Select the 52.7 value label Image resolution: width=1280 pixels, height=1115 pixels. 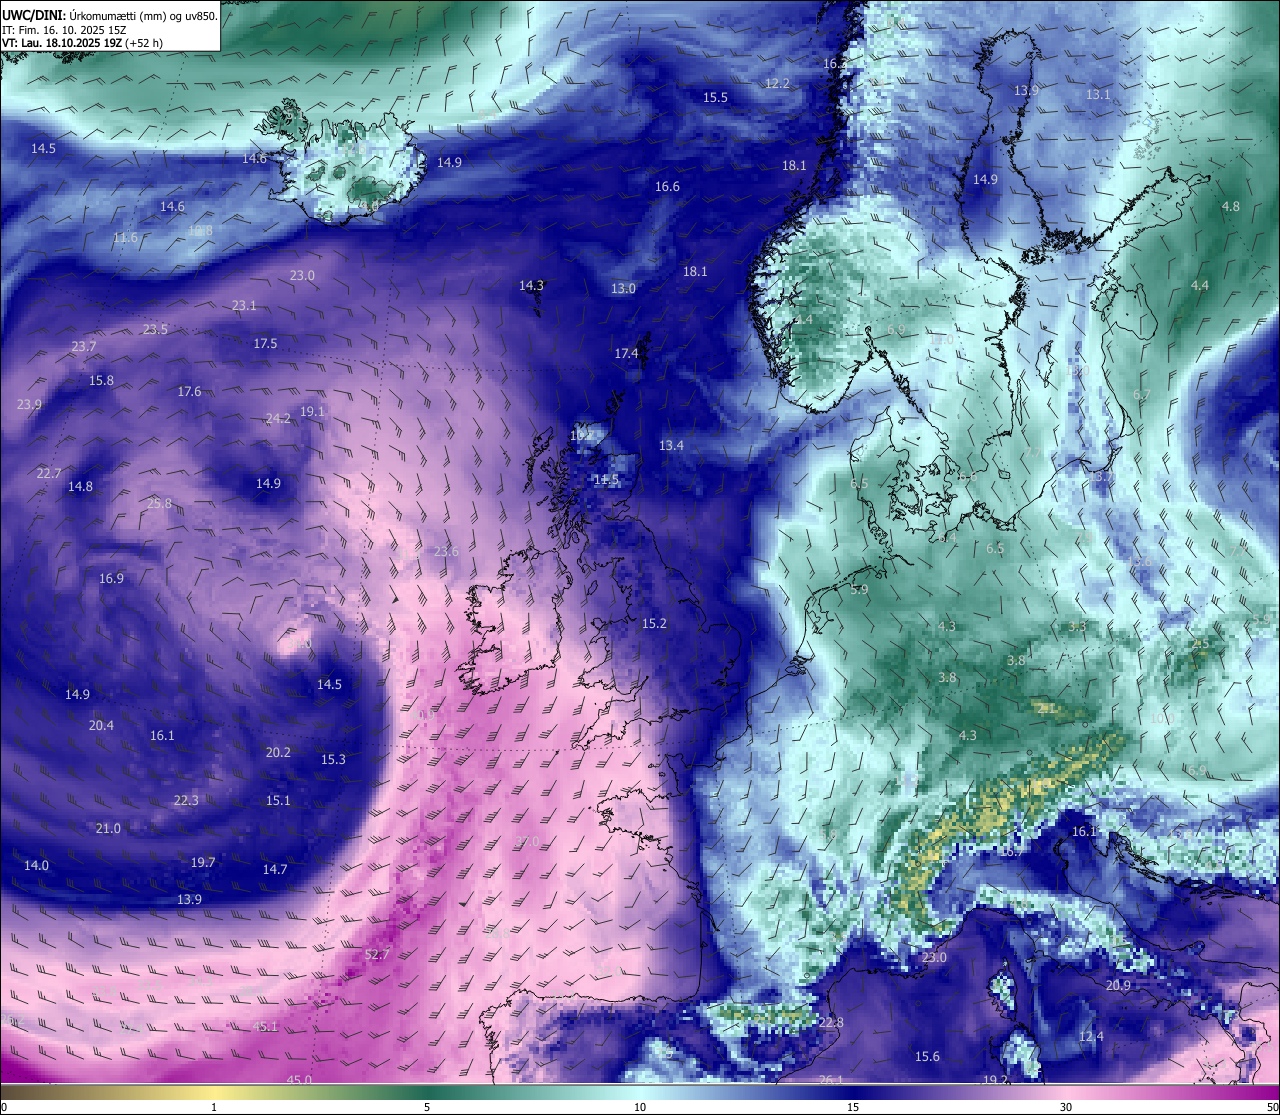point(377,955)
